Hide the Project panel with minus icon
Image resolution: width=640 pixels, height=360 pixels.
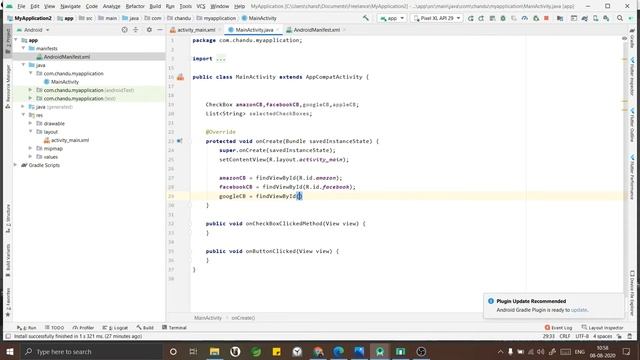pyautogui.click(x=160, y=30)
